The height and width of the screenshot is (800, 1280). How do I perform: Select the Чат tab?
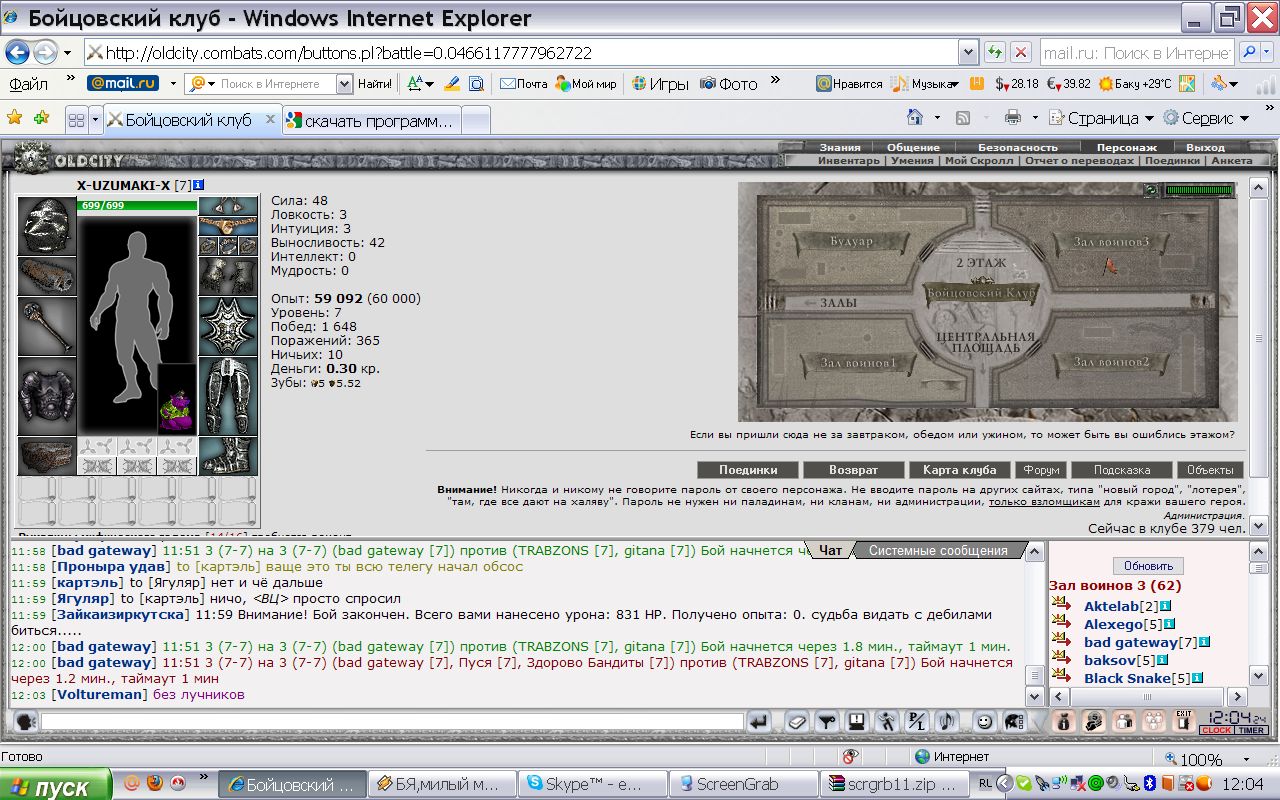point(830,550)
